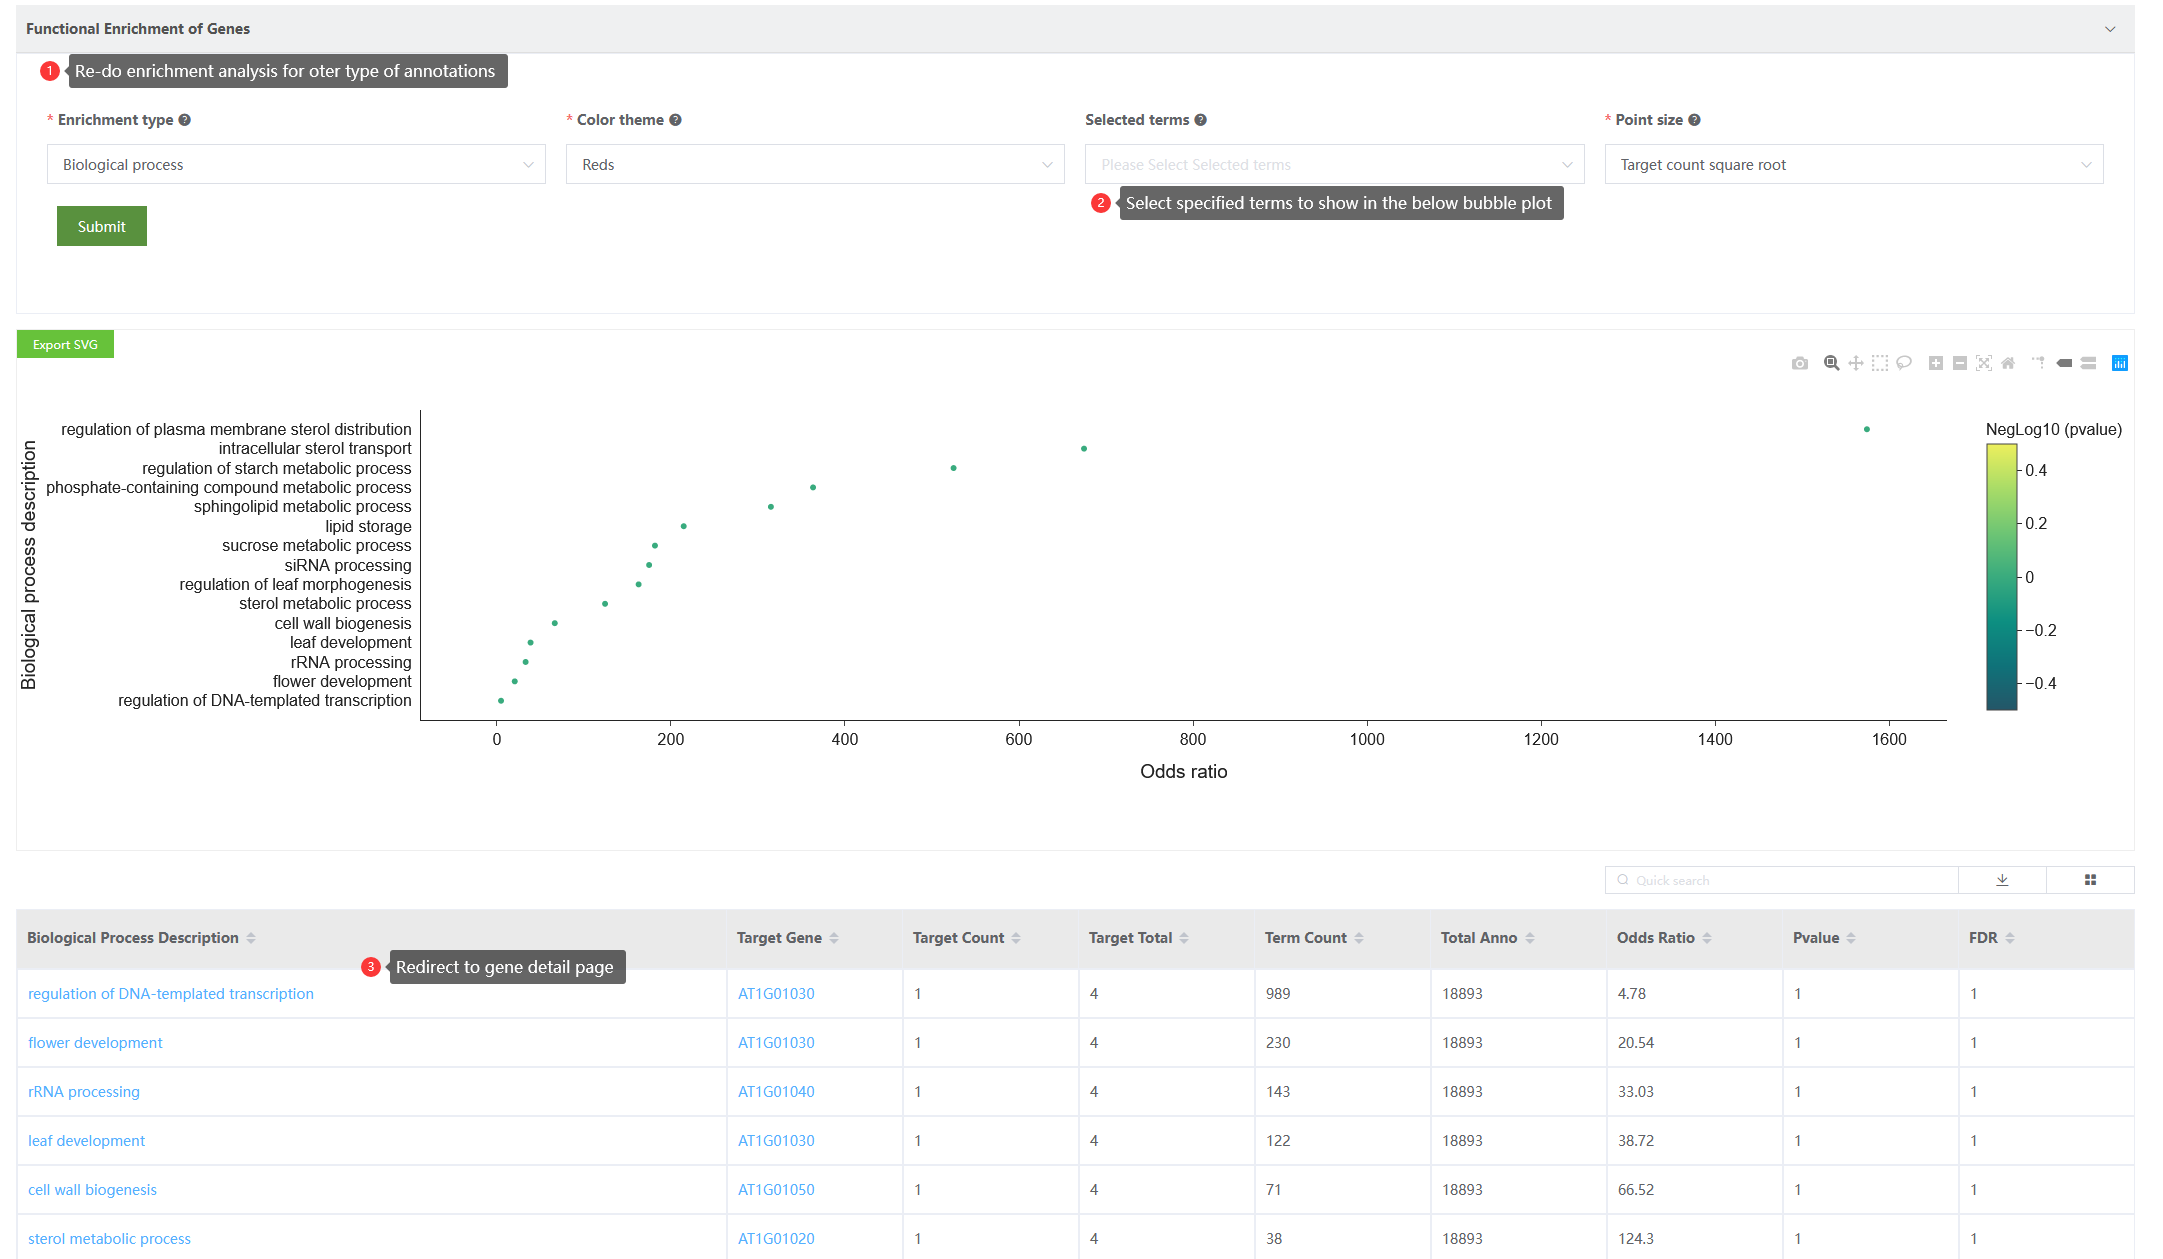Image resolution: width=2163 pixels, height=1259 pixels.
Task: Show help for Point size
Action: coord(1694,120)
